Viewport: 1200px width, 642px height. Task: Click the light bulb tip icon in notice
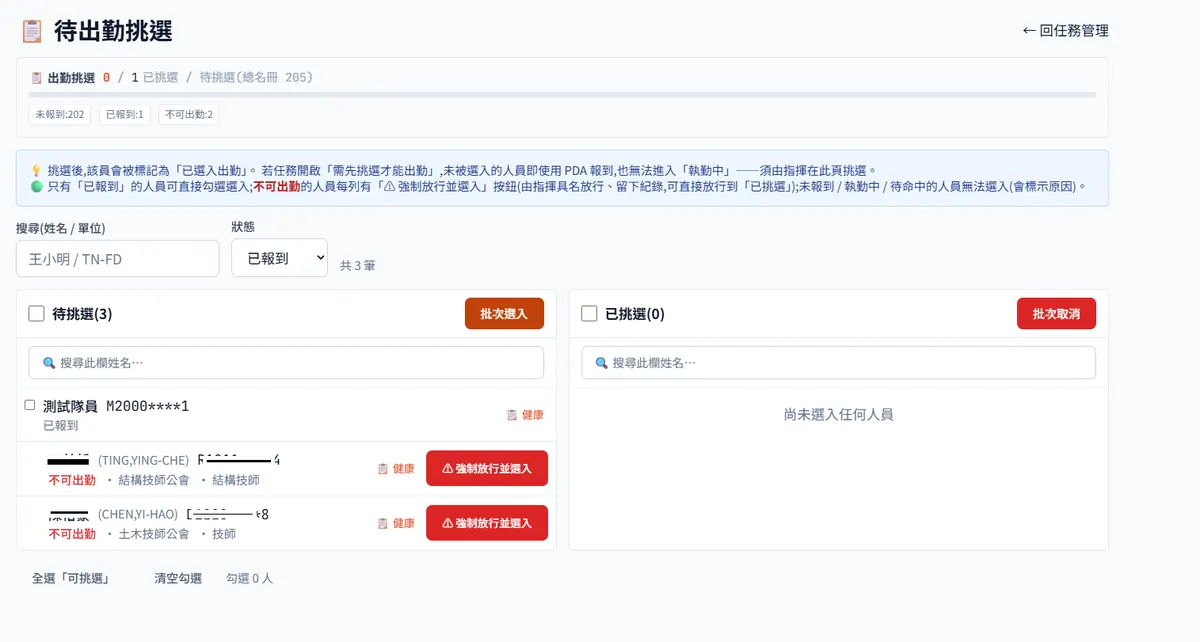pyautogui.click(x=37, y=170)
